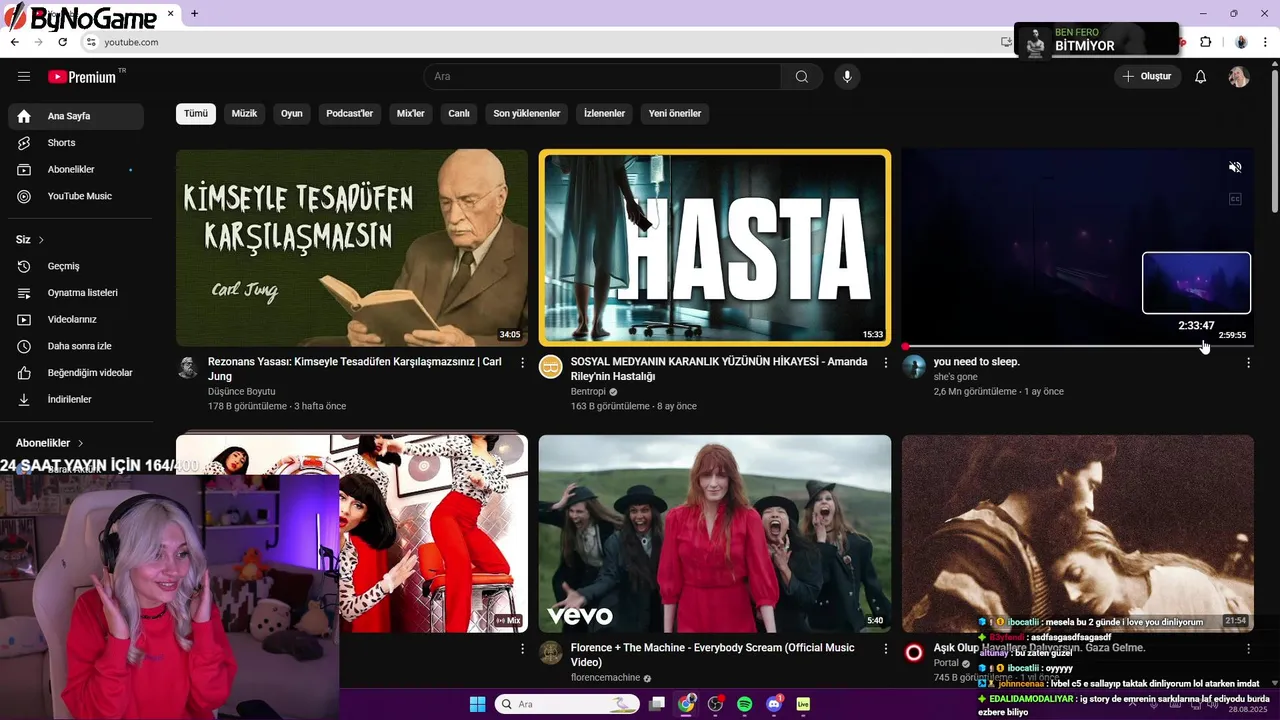The height and width of the screenshot is (720, 1280).
Task: Open the Windows Start menu
Action: 477,704
